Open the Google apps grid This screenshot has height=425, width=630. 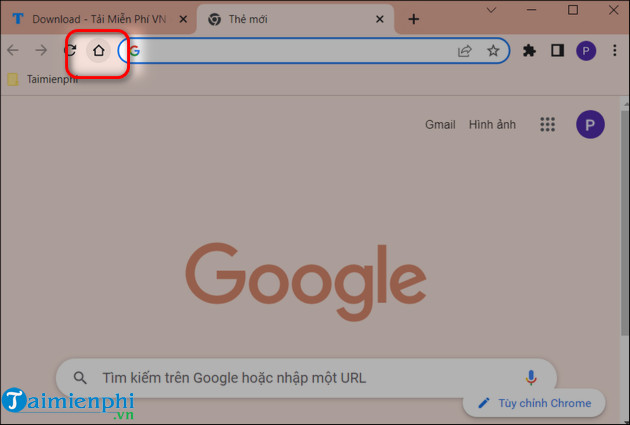[547, 125]
